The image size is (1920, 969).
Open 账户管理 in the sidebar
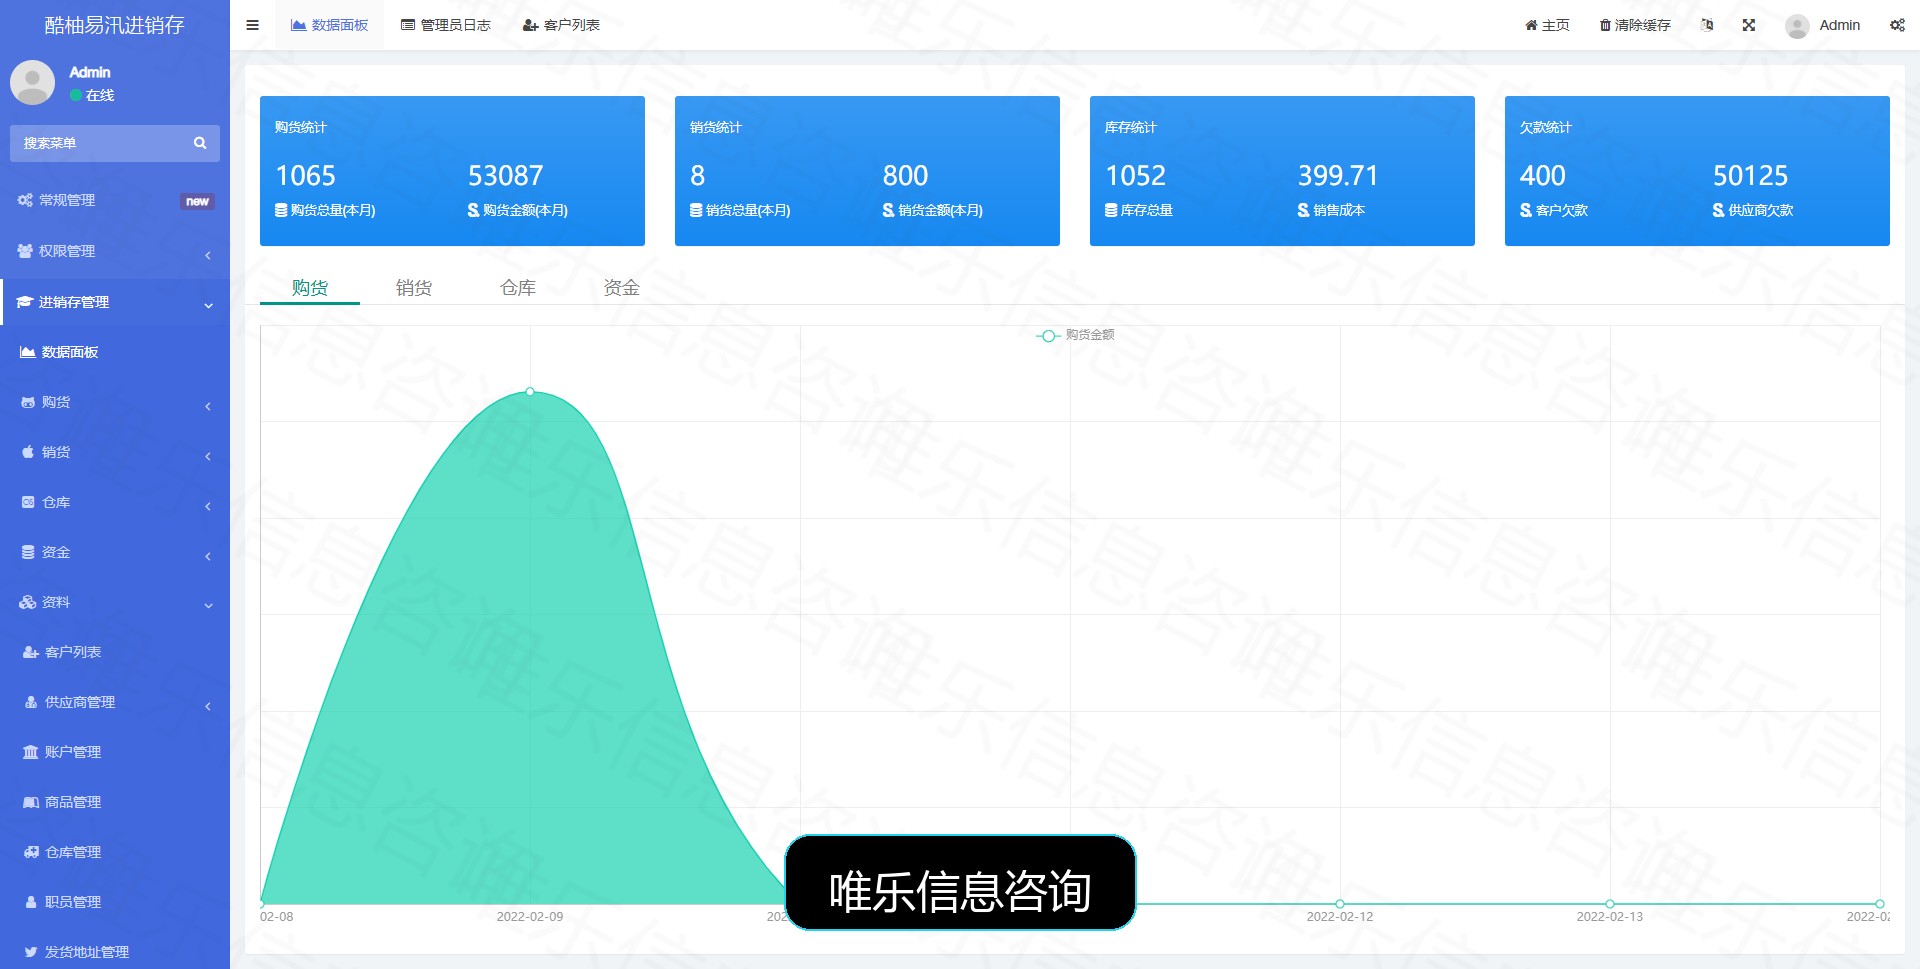tap(115, 752)
